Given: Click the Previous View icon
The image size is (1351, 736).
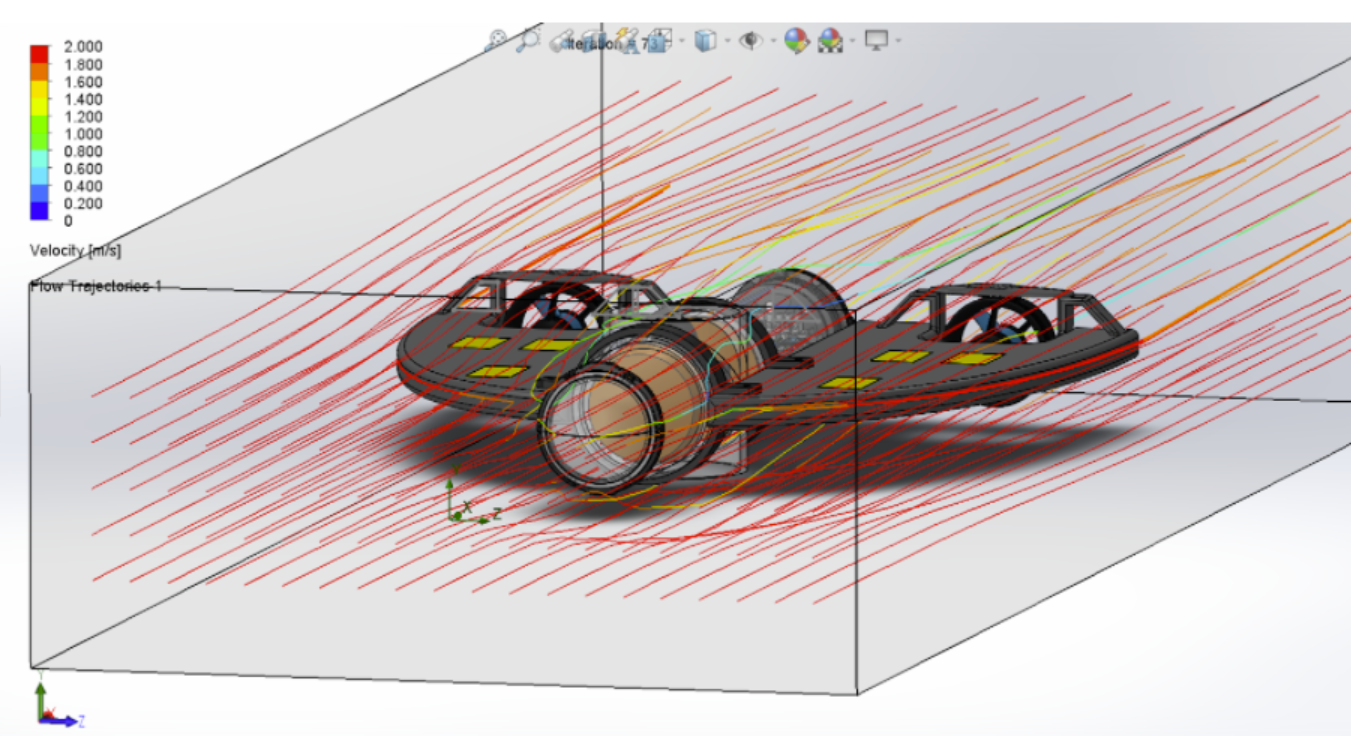Looking at the screenshot, I should tap(559, 41).
